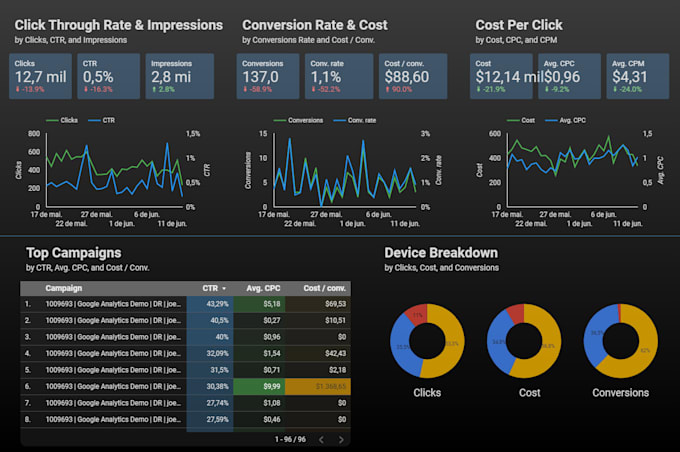
Task: Click Click Through Rate & Impressions heading
Action: (119, 25)
